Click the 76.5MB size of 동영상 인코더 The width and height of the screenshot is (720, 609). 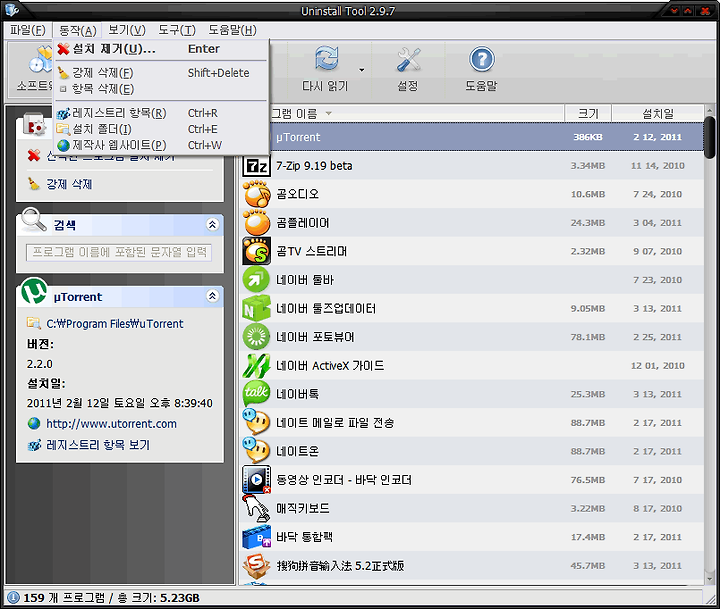(587, 480)
